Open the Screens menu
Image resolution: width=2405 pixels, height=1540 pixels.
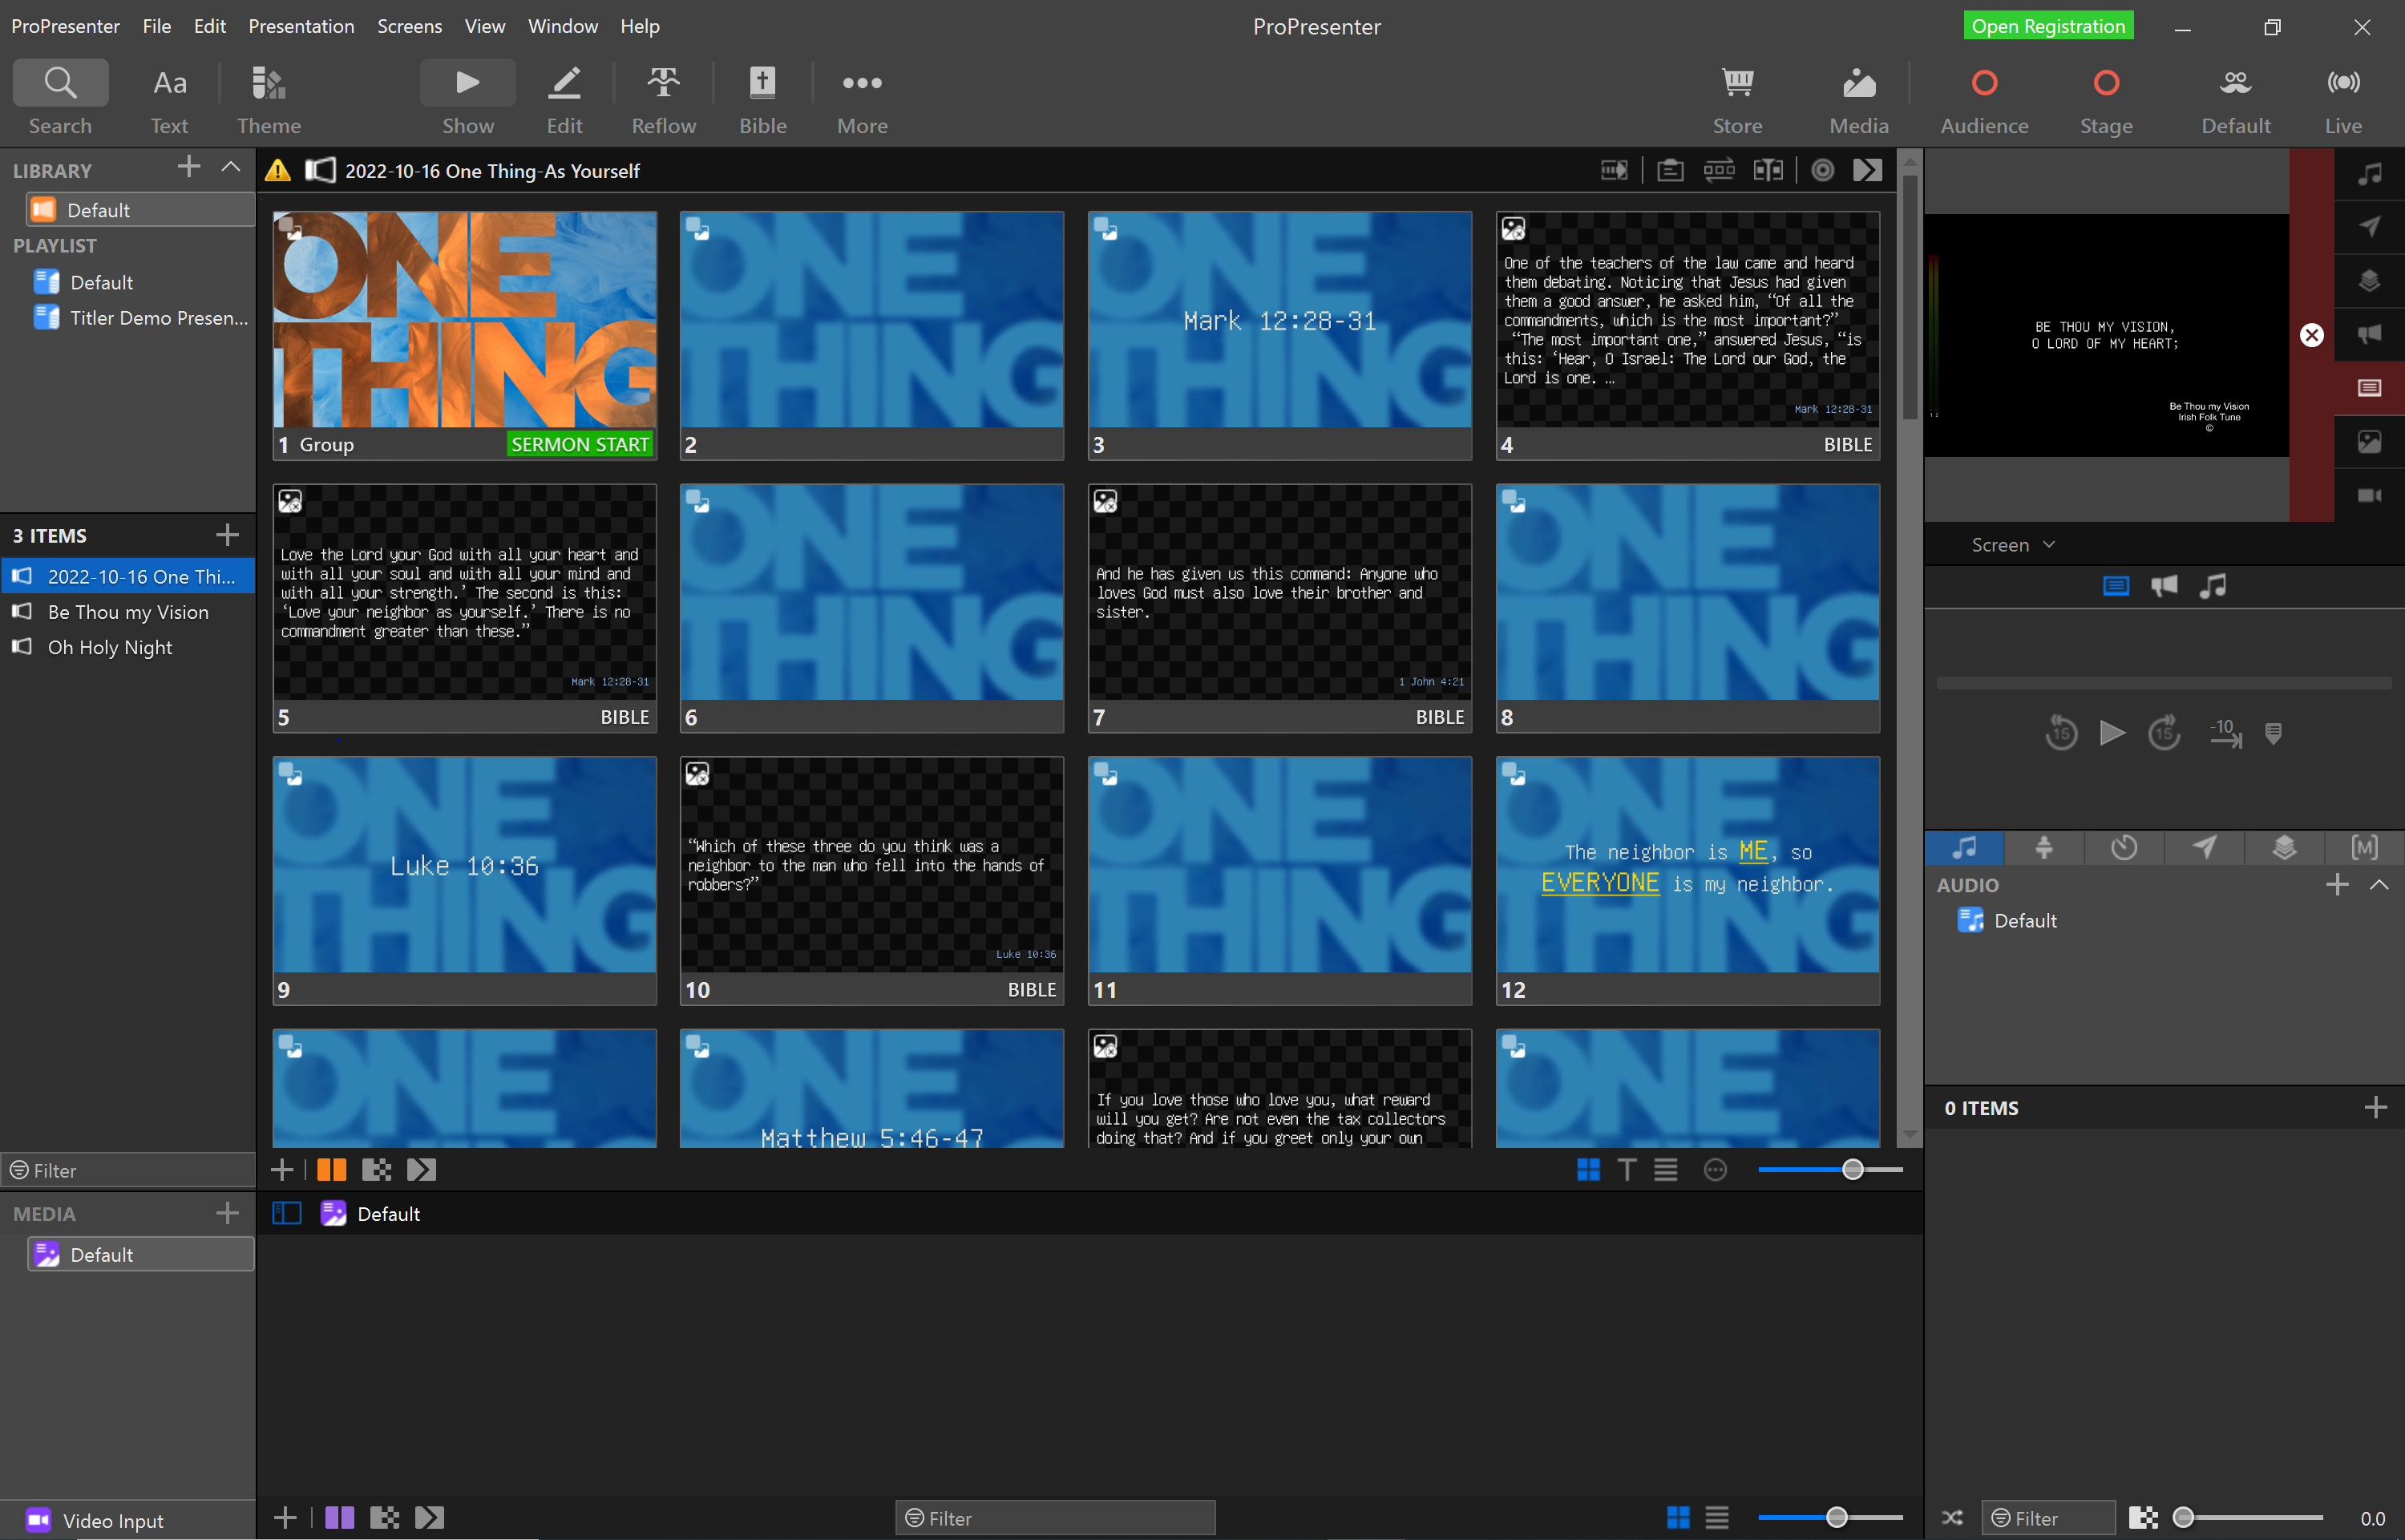(x=409, y=26)
